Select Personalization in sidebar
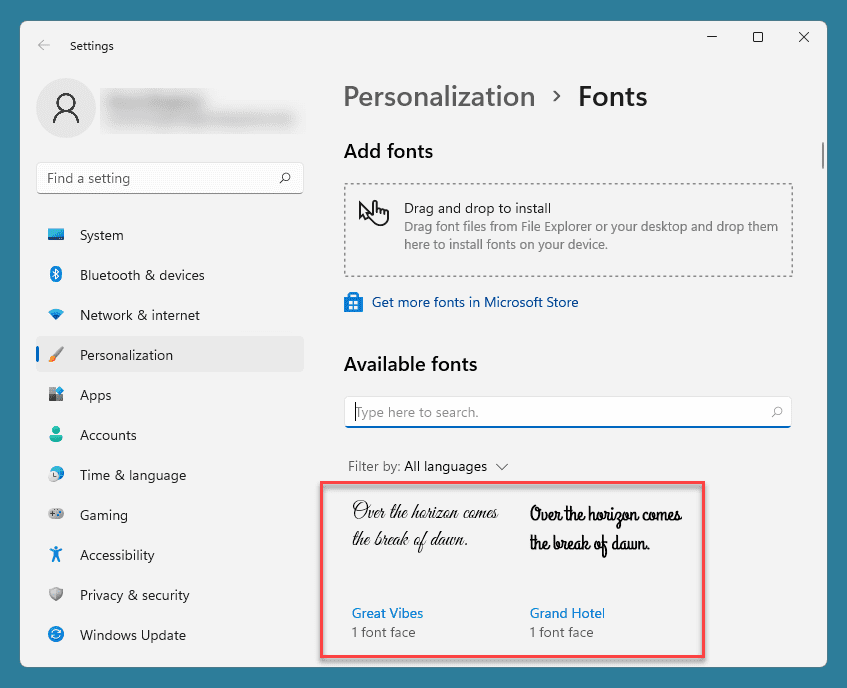The image size is (847, 688). pos(170,355)
